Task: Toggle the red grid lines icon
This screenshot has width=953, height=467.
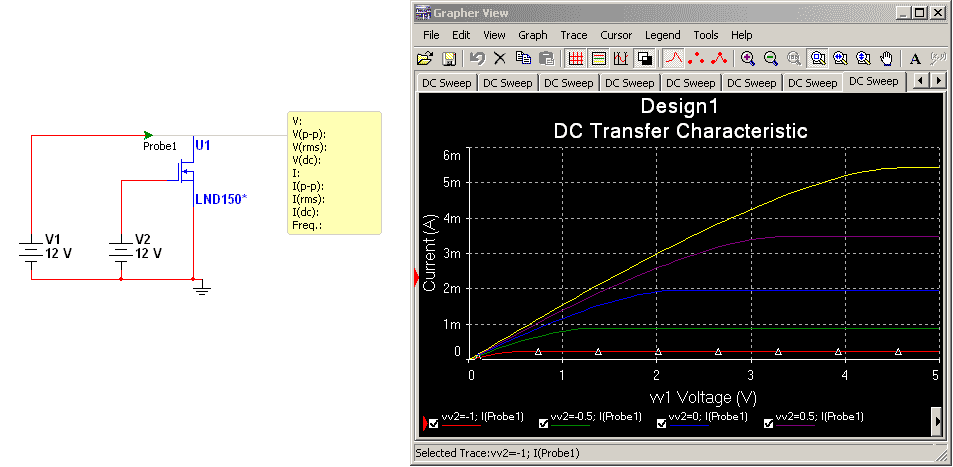Action: [576, 58]
